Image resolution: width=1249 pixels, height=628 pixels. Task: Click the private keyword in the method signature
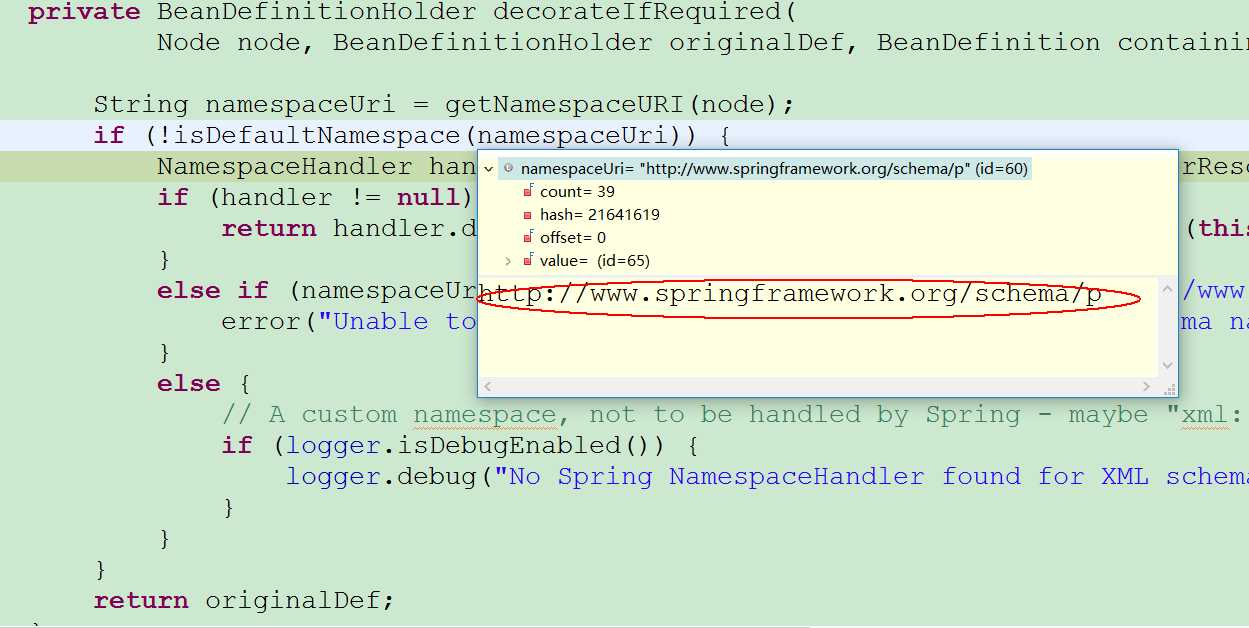click(x=84, y=13)
